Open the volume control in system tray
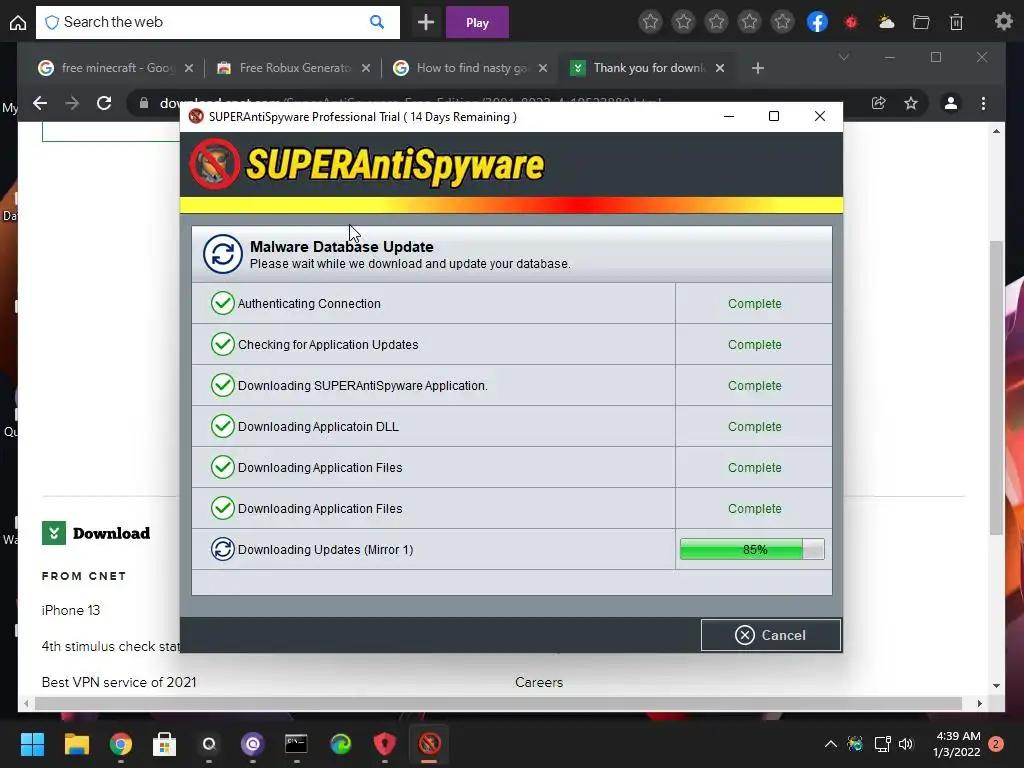Screen dimensions: 1024x768 (906, 744)
